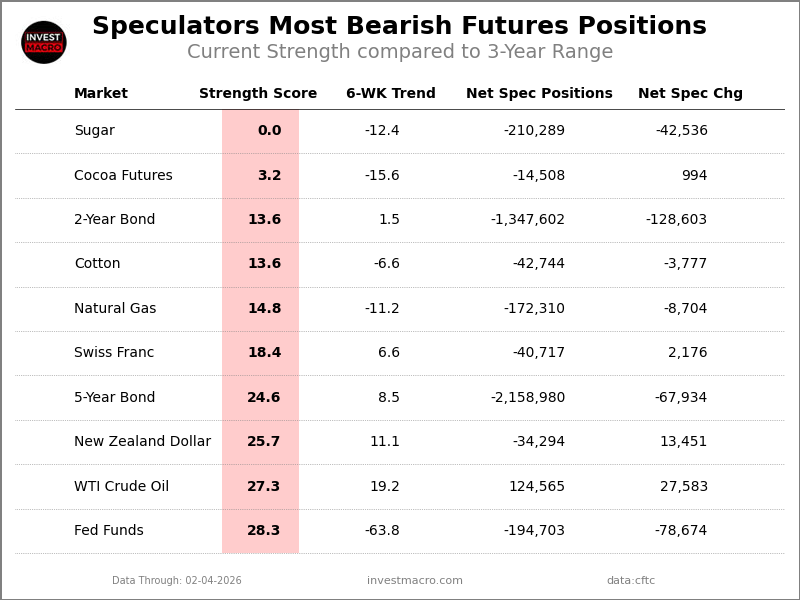Select the Swiss Franc market label
800x600 pixels.
[114, 353]
